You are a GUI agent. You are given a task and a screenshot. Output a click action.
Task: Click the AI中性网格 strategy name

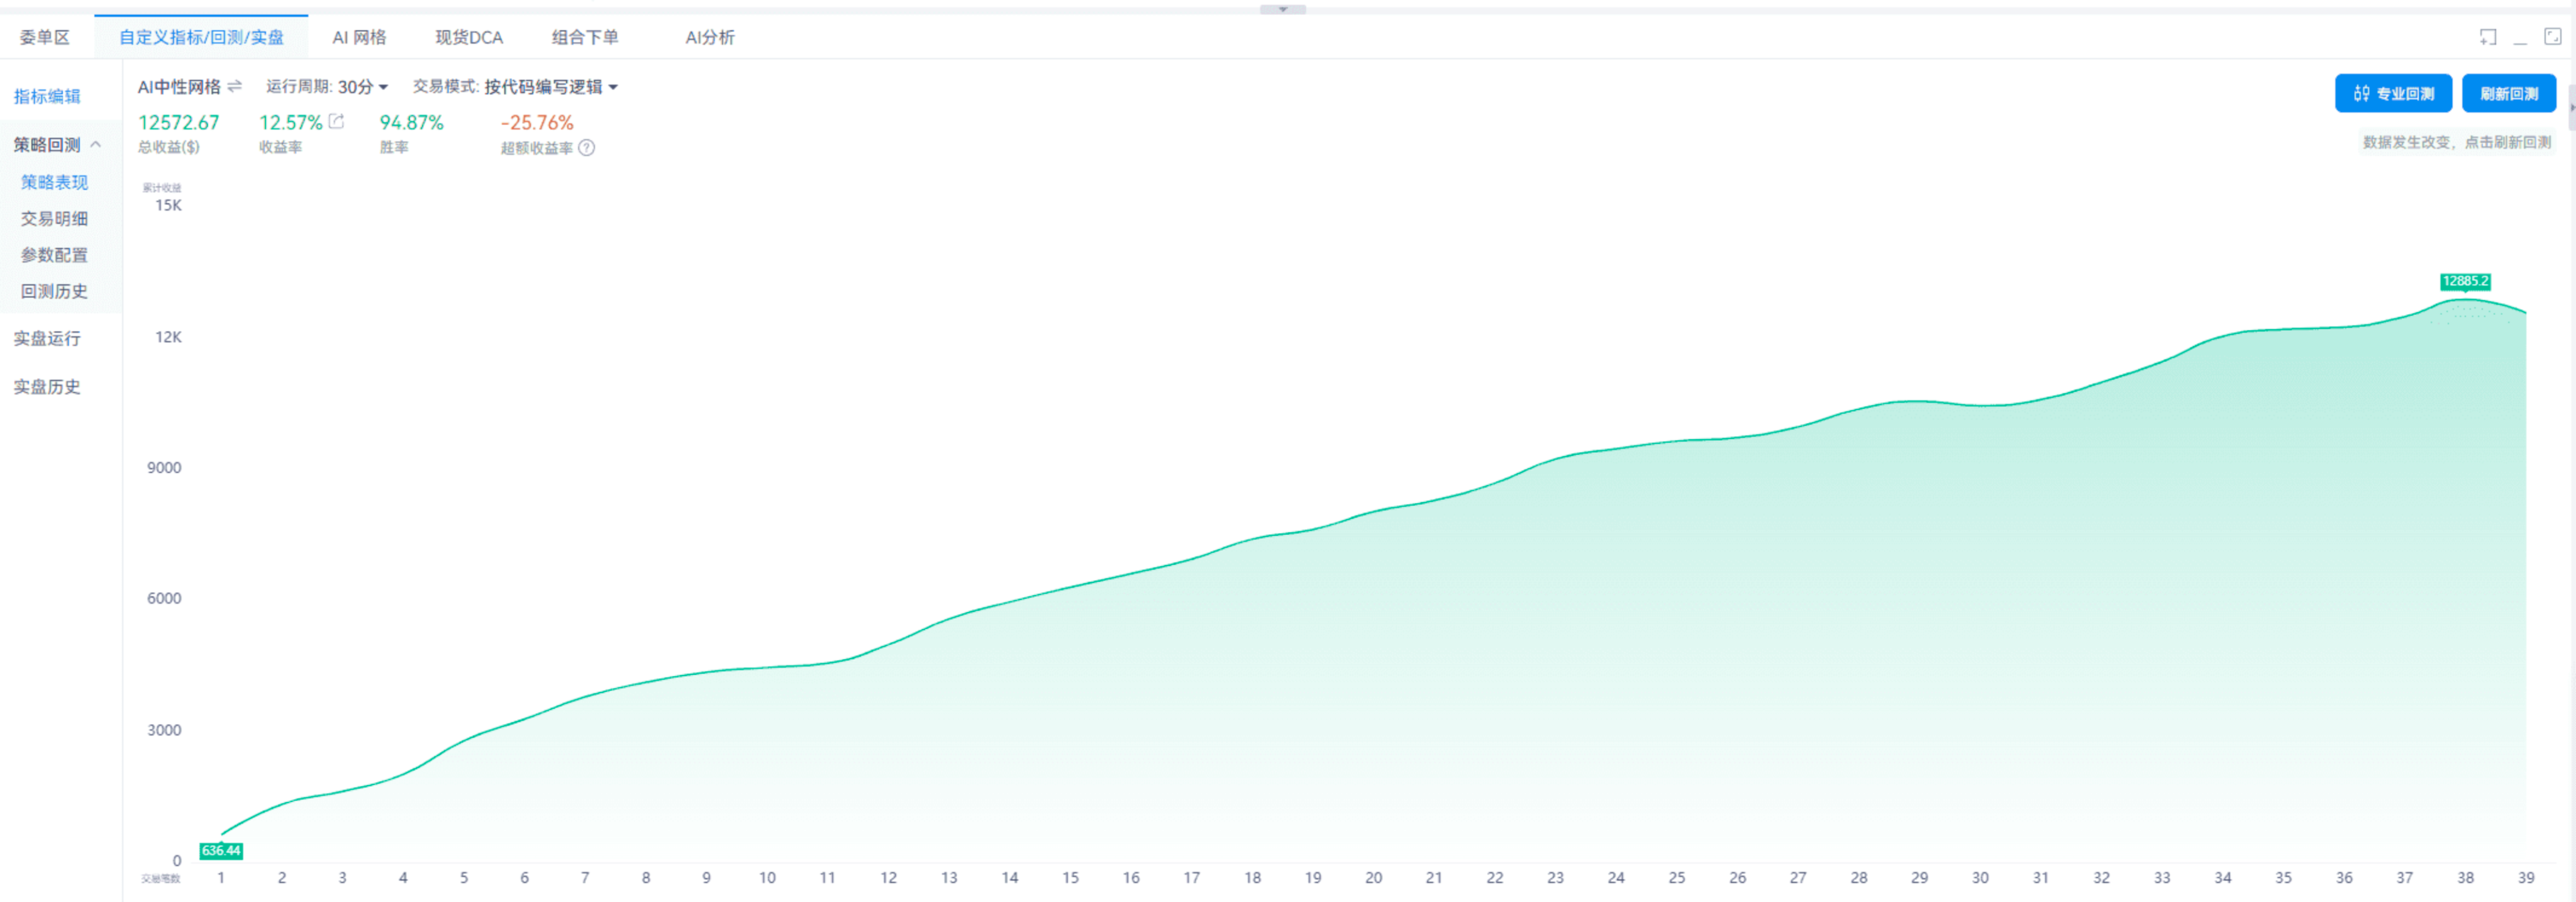[x=179, y=87]
